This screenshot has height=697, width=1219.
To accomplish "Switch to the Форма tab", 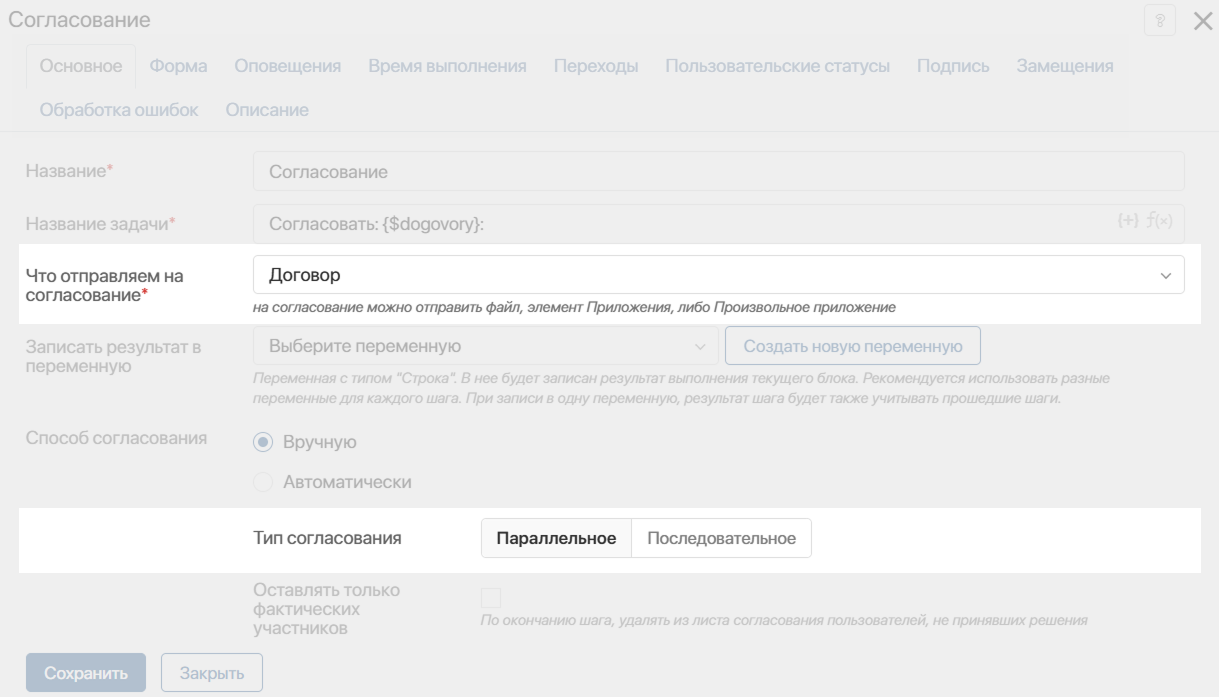I will [x=178, y=66].
